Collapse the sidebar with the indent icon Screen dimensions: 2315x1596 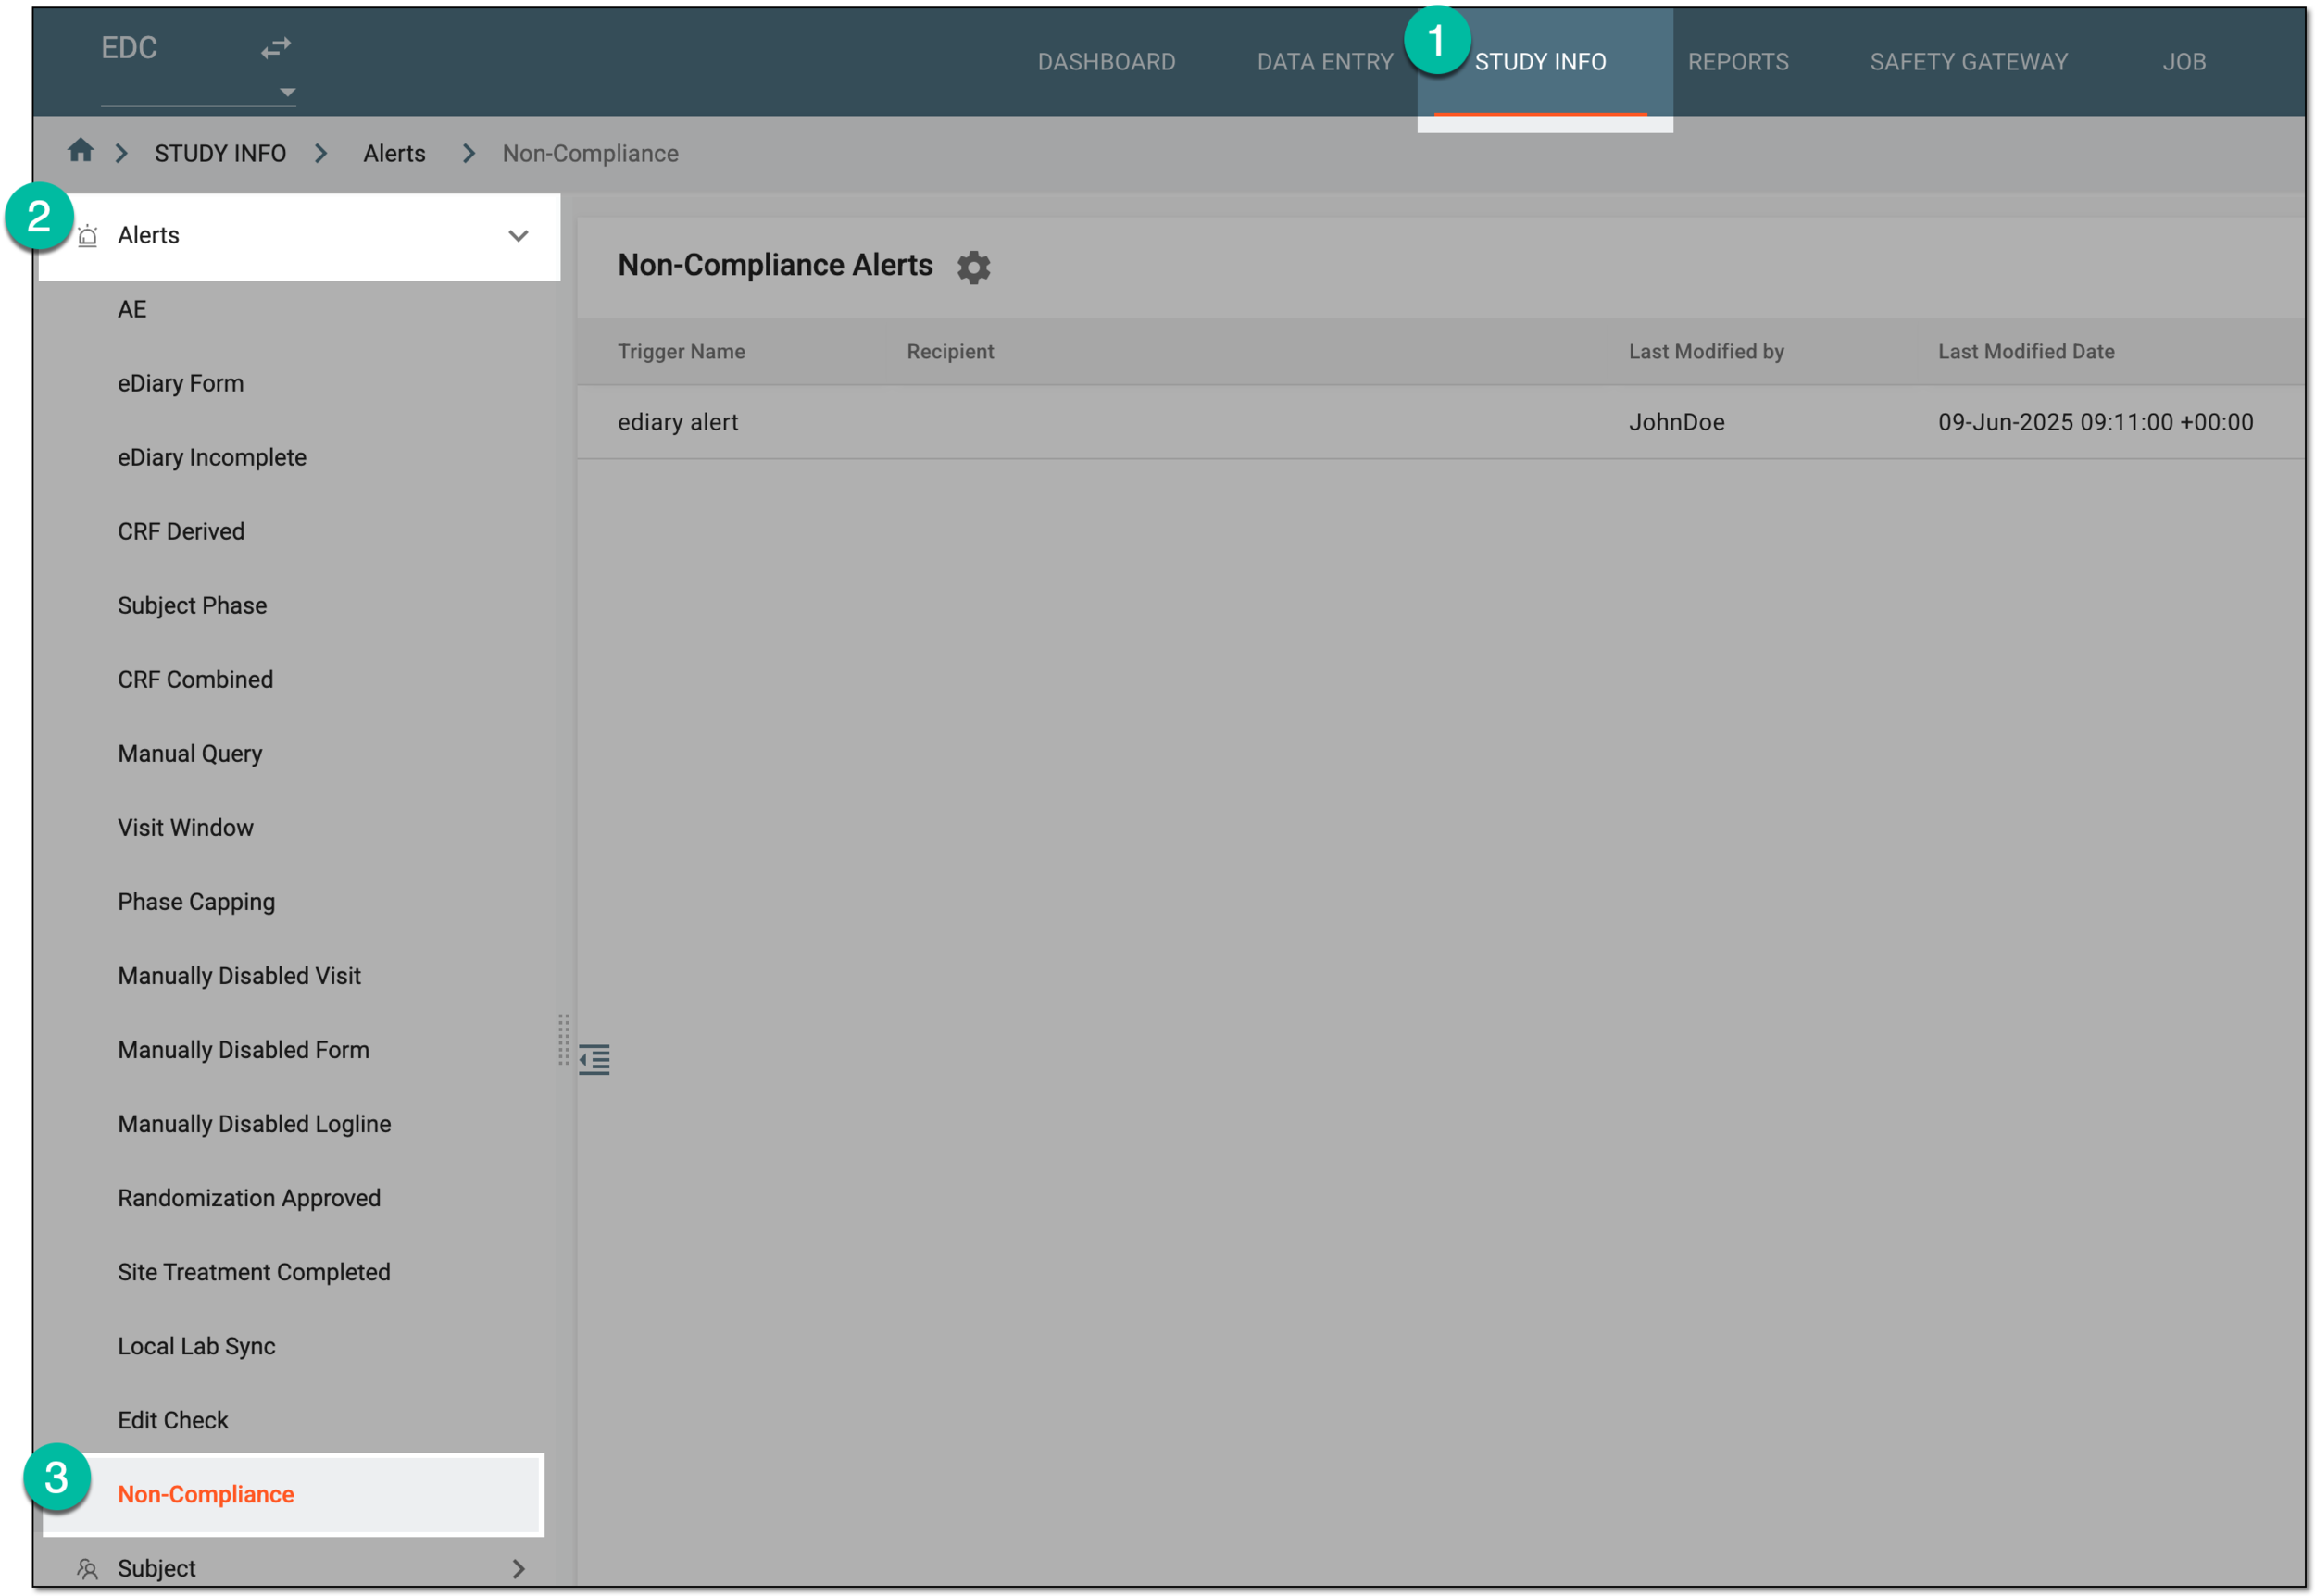pyautogui.click(x=594, y=1059)
